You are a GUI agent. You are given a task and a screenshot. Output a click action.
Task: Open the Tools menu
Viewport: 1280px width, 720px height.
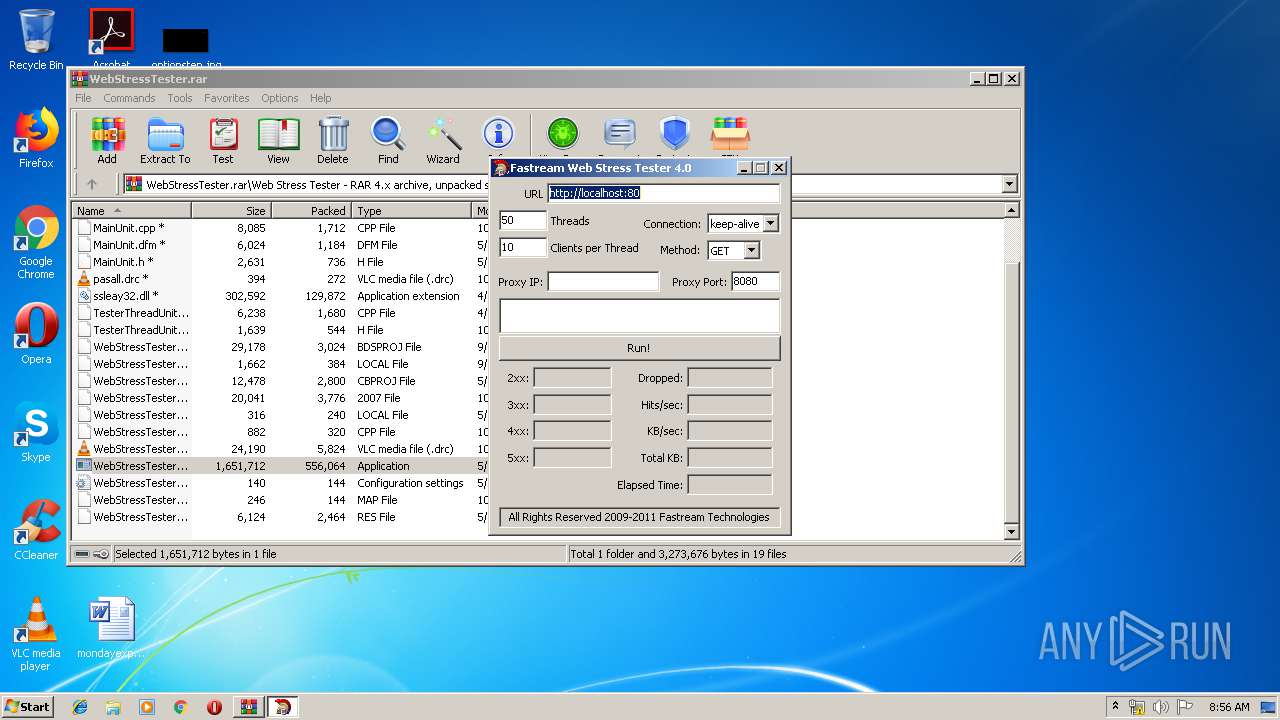tap(180, 98)
